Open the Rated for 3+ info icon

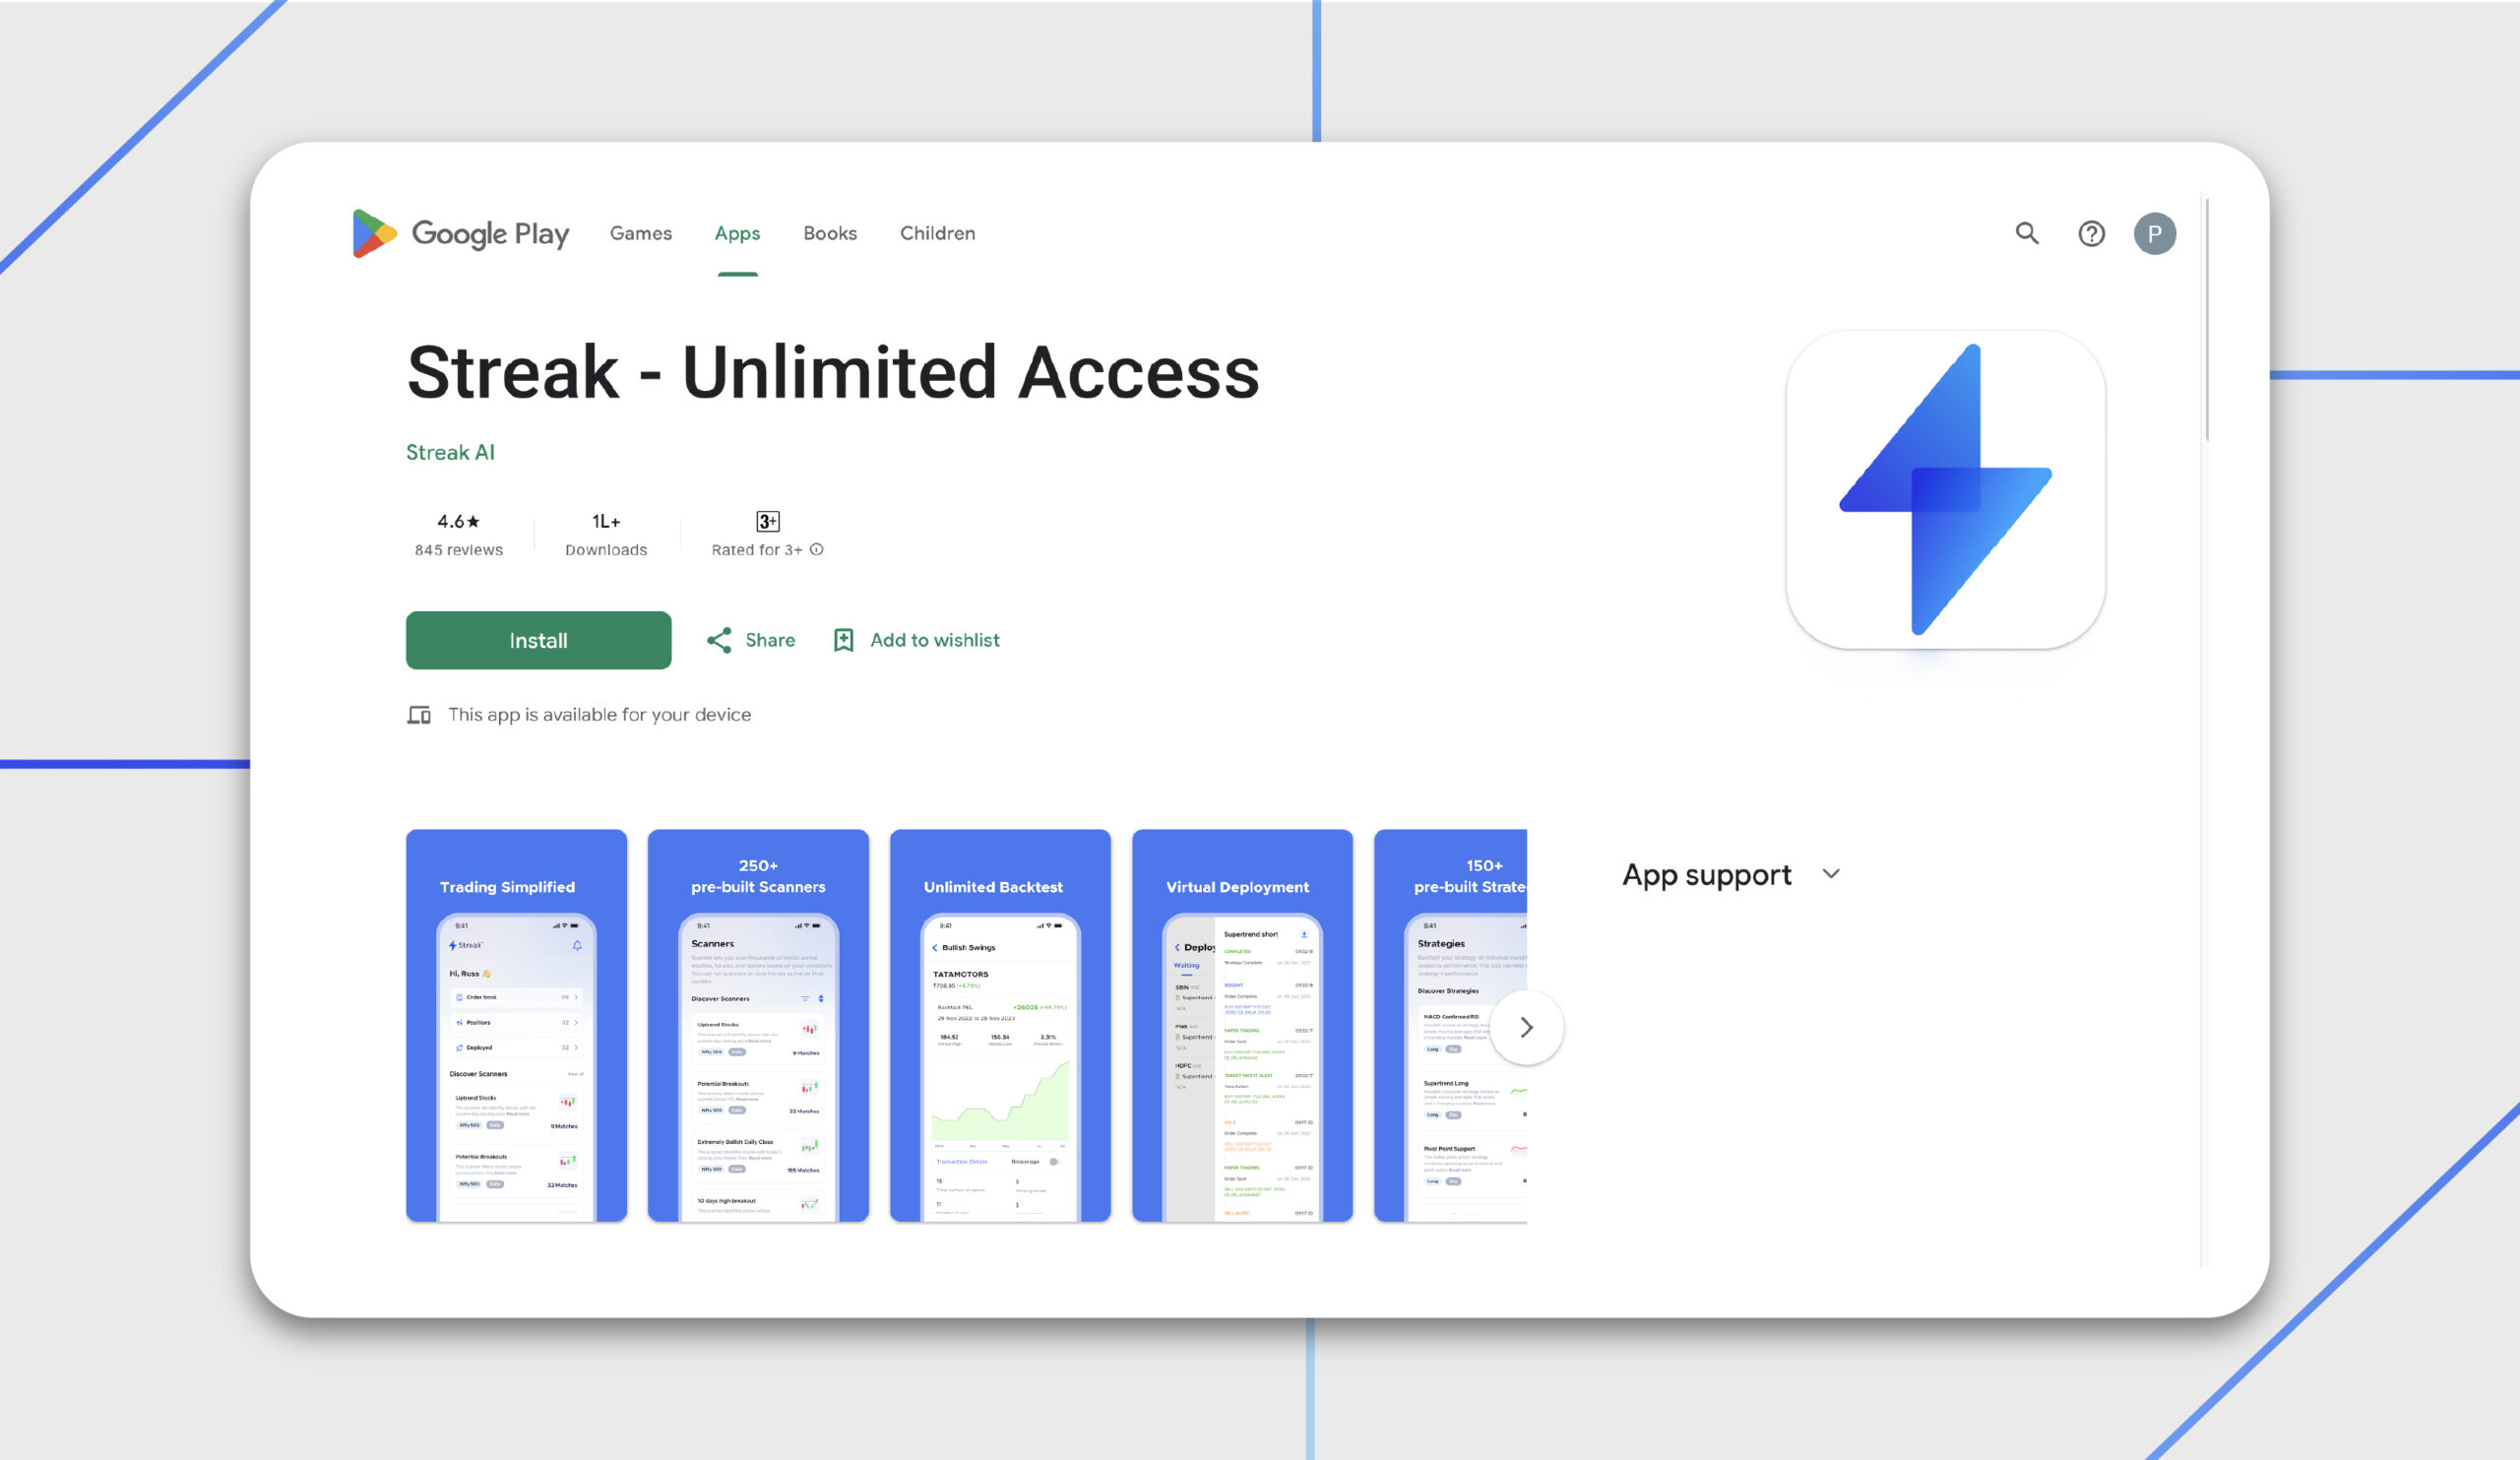pyautogui.click(x=817, y=549)
